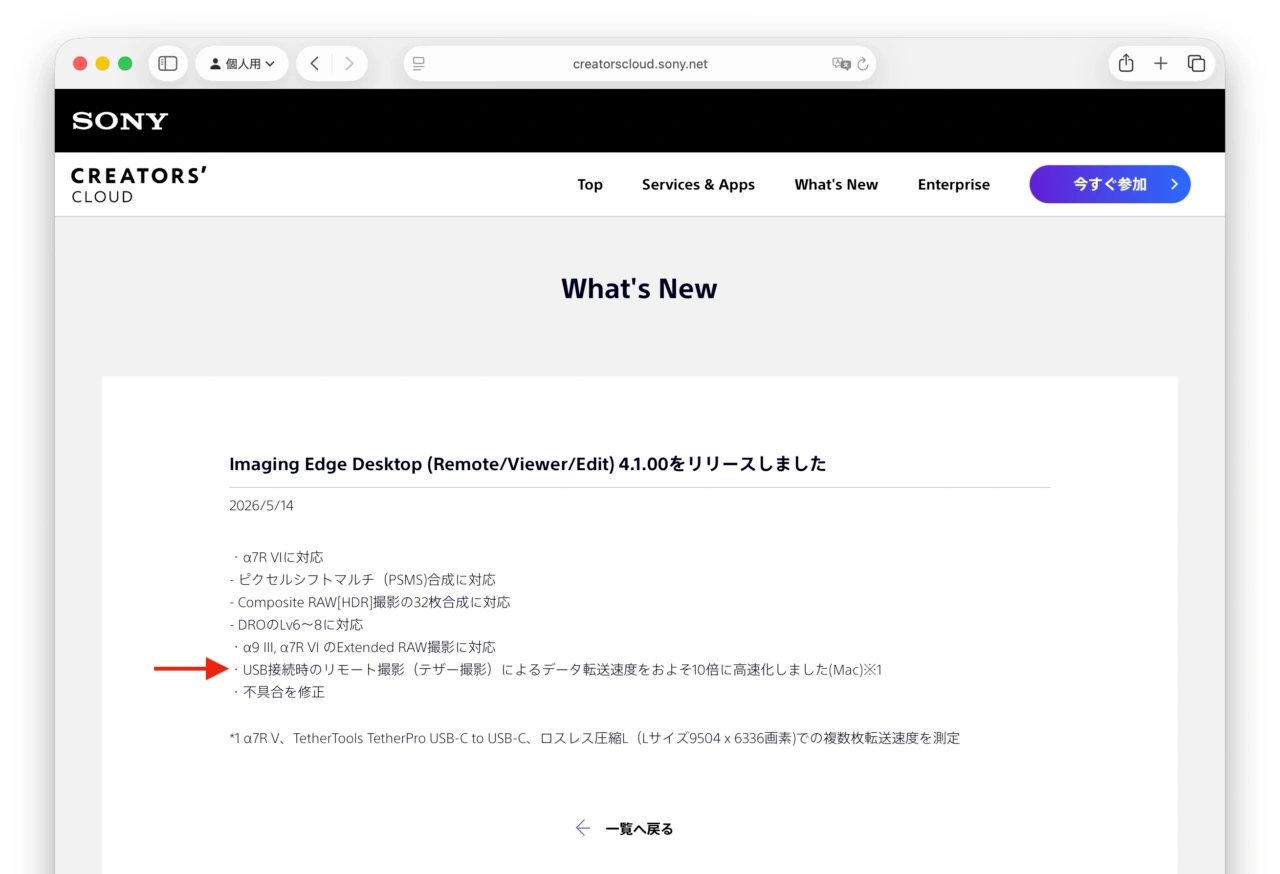Open the Enterprise menu item

[954, 184]
